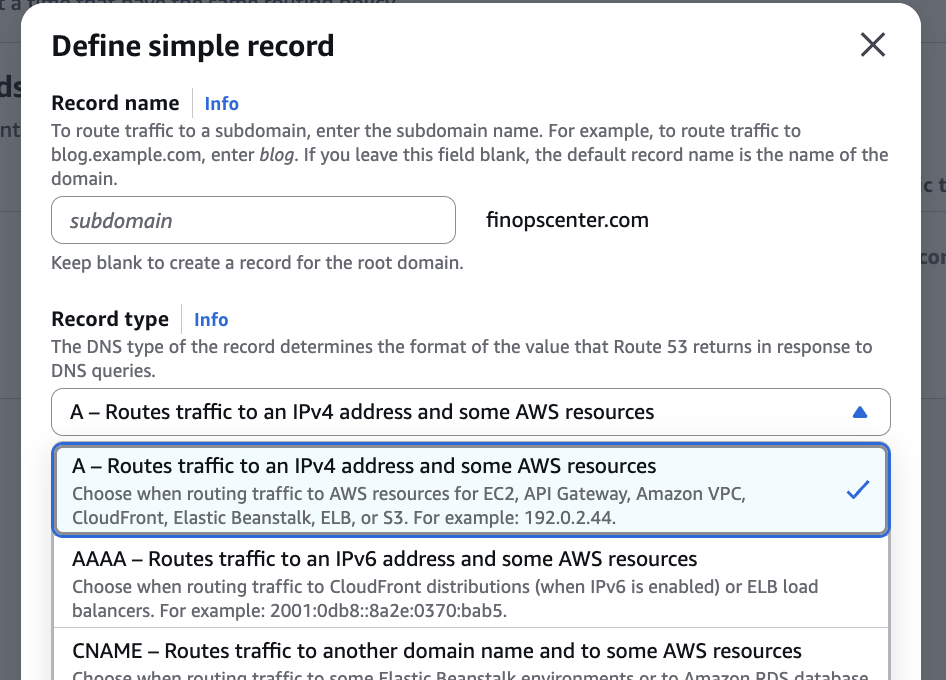Image resolution: width=946 pixels, height=680 pixels.
Task: Choose the AAAA – IPv6 address record option
Action: 385,559
